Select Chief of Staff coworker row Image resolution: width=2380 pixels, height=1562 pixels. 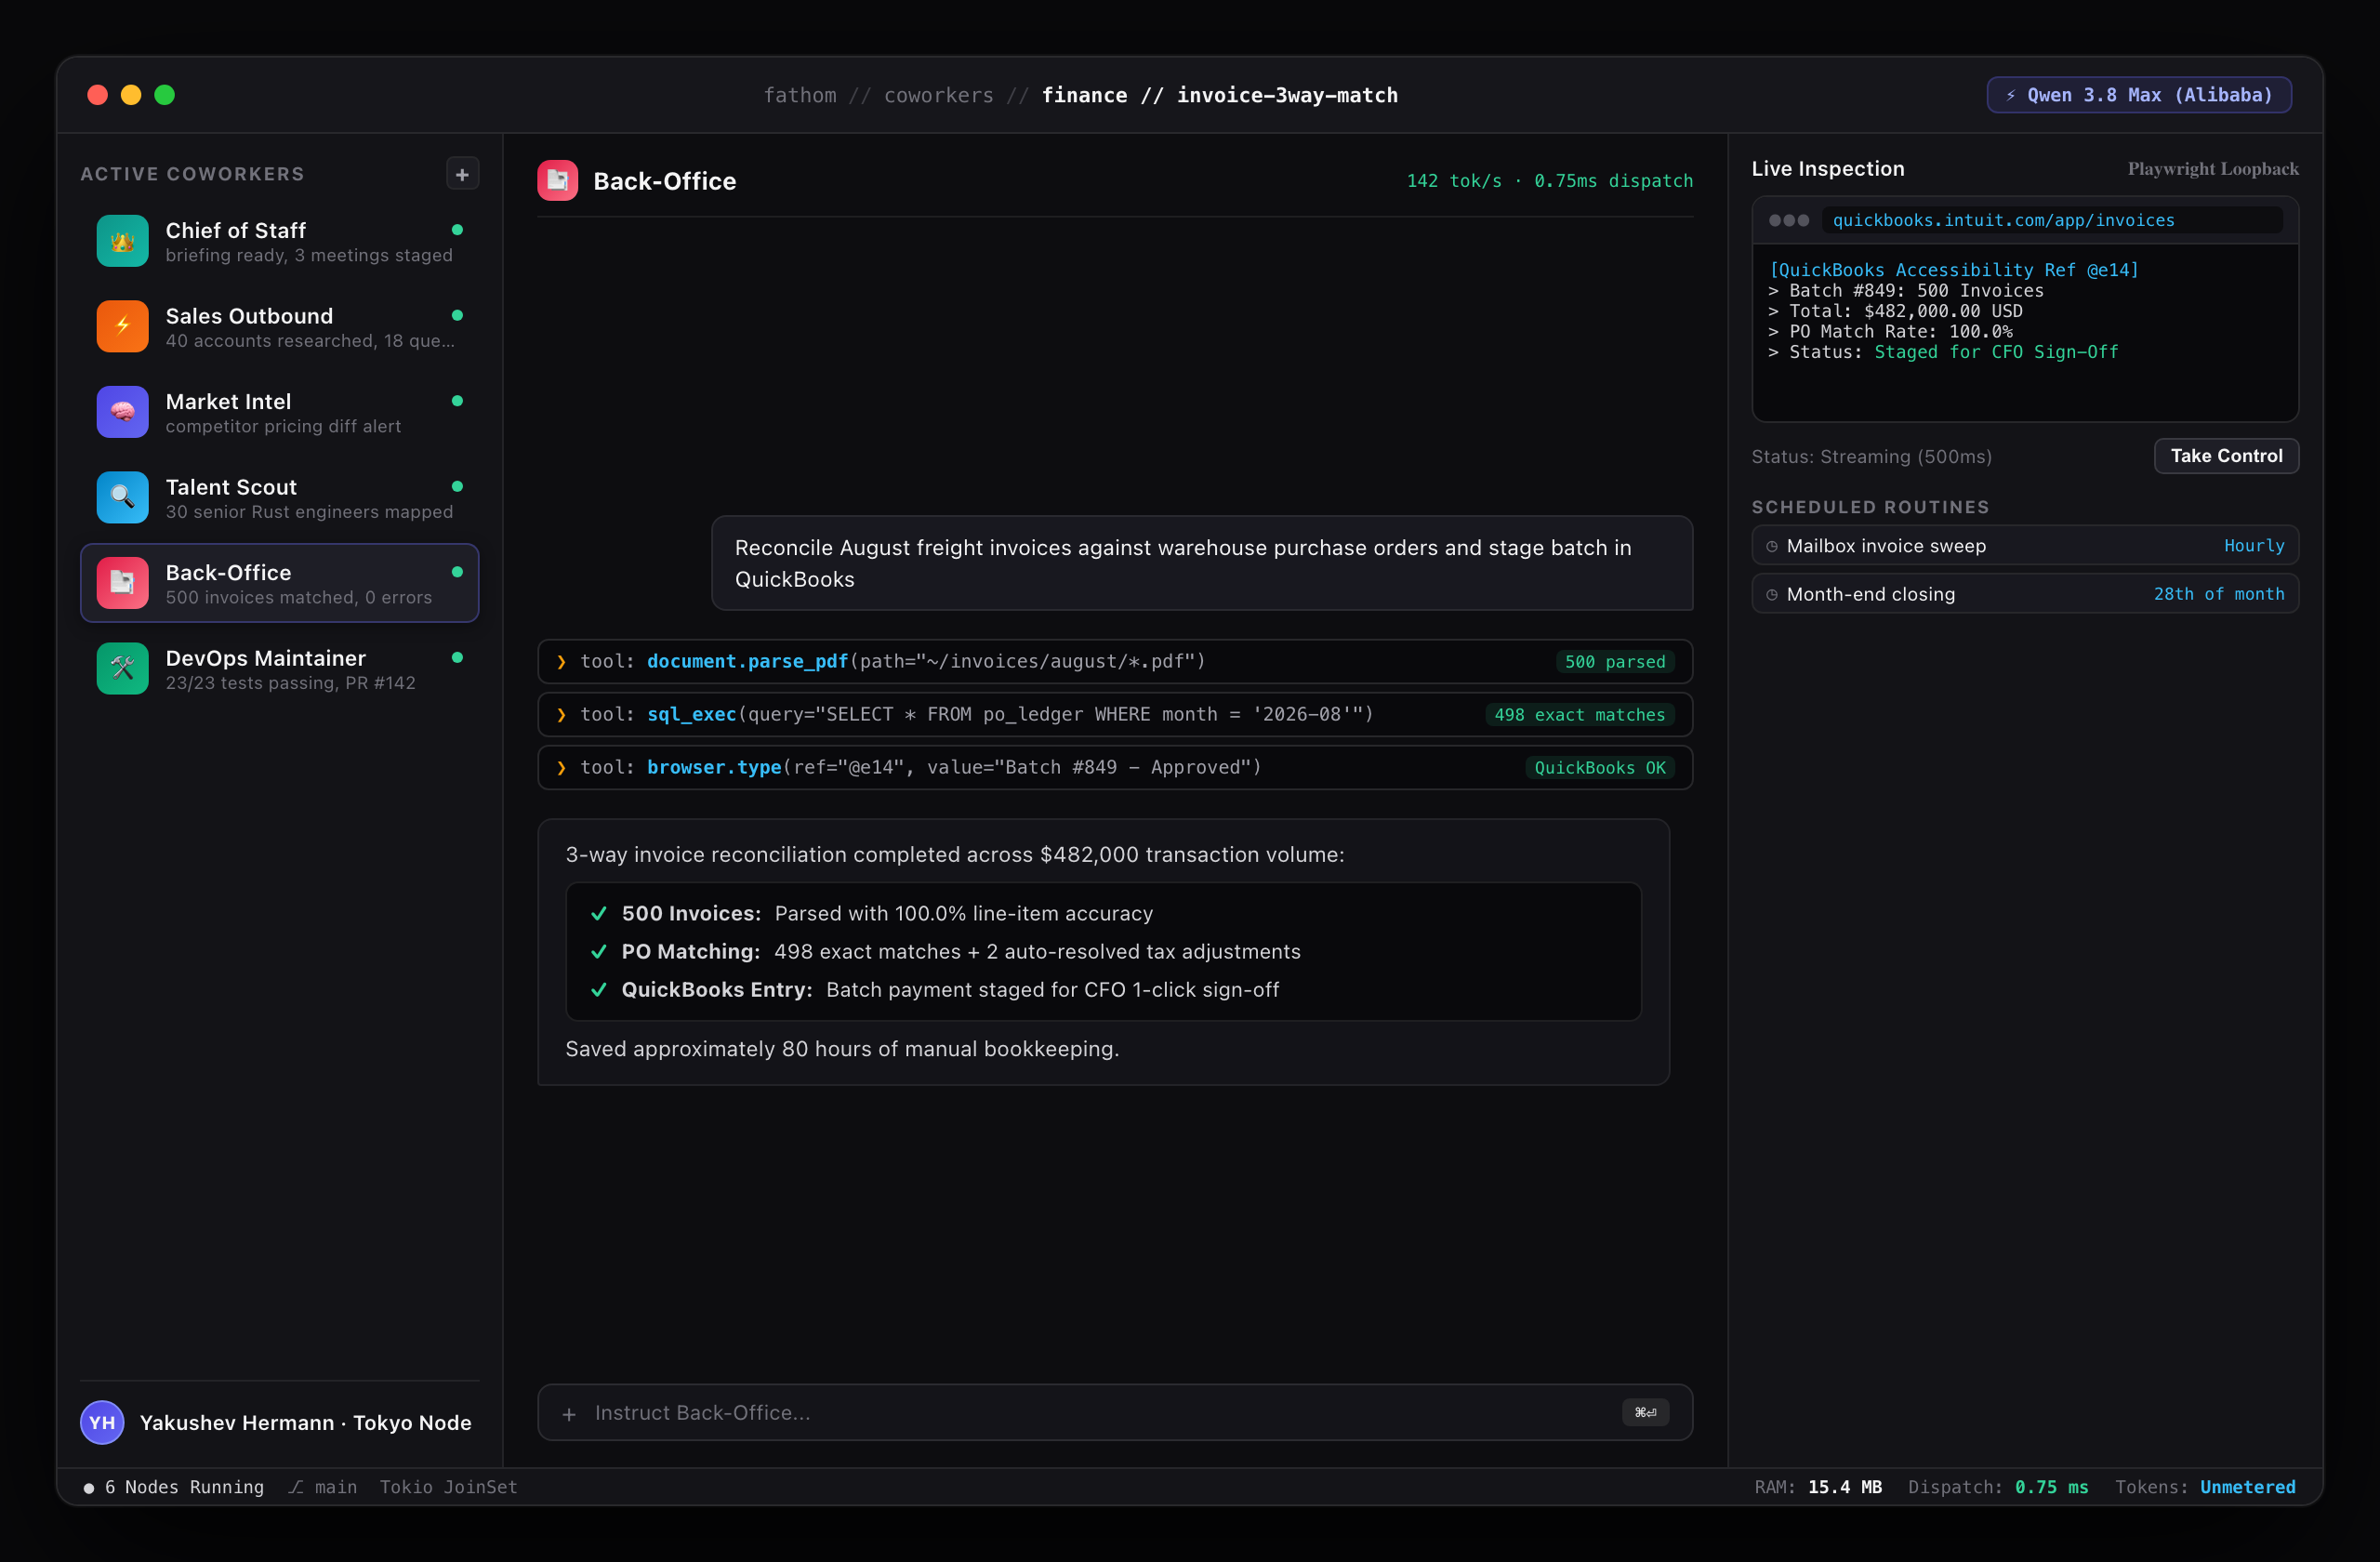point(280,241)
